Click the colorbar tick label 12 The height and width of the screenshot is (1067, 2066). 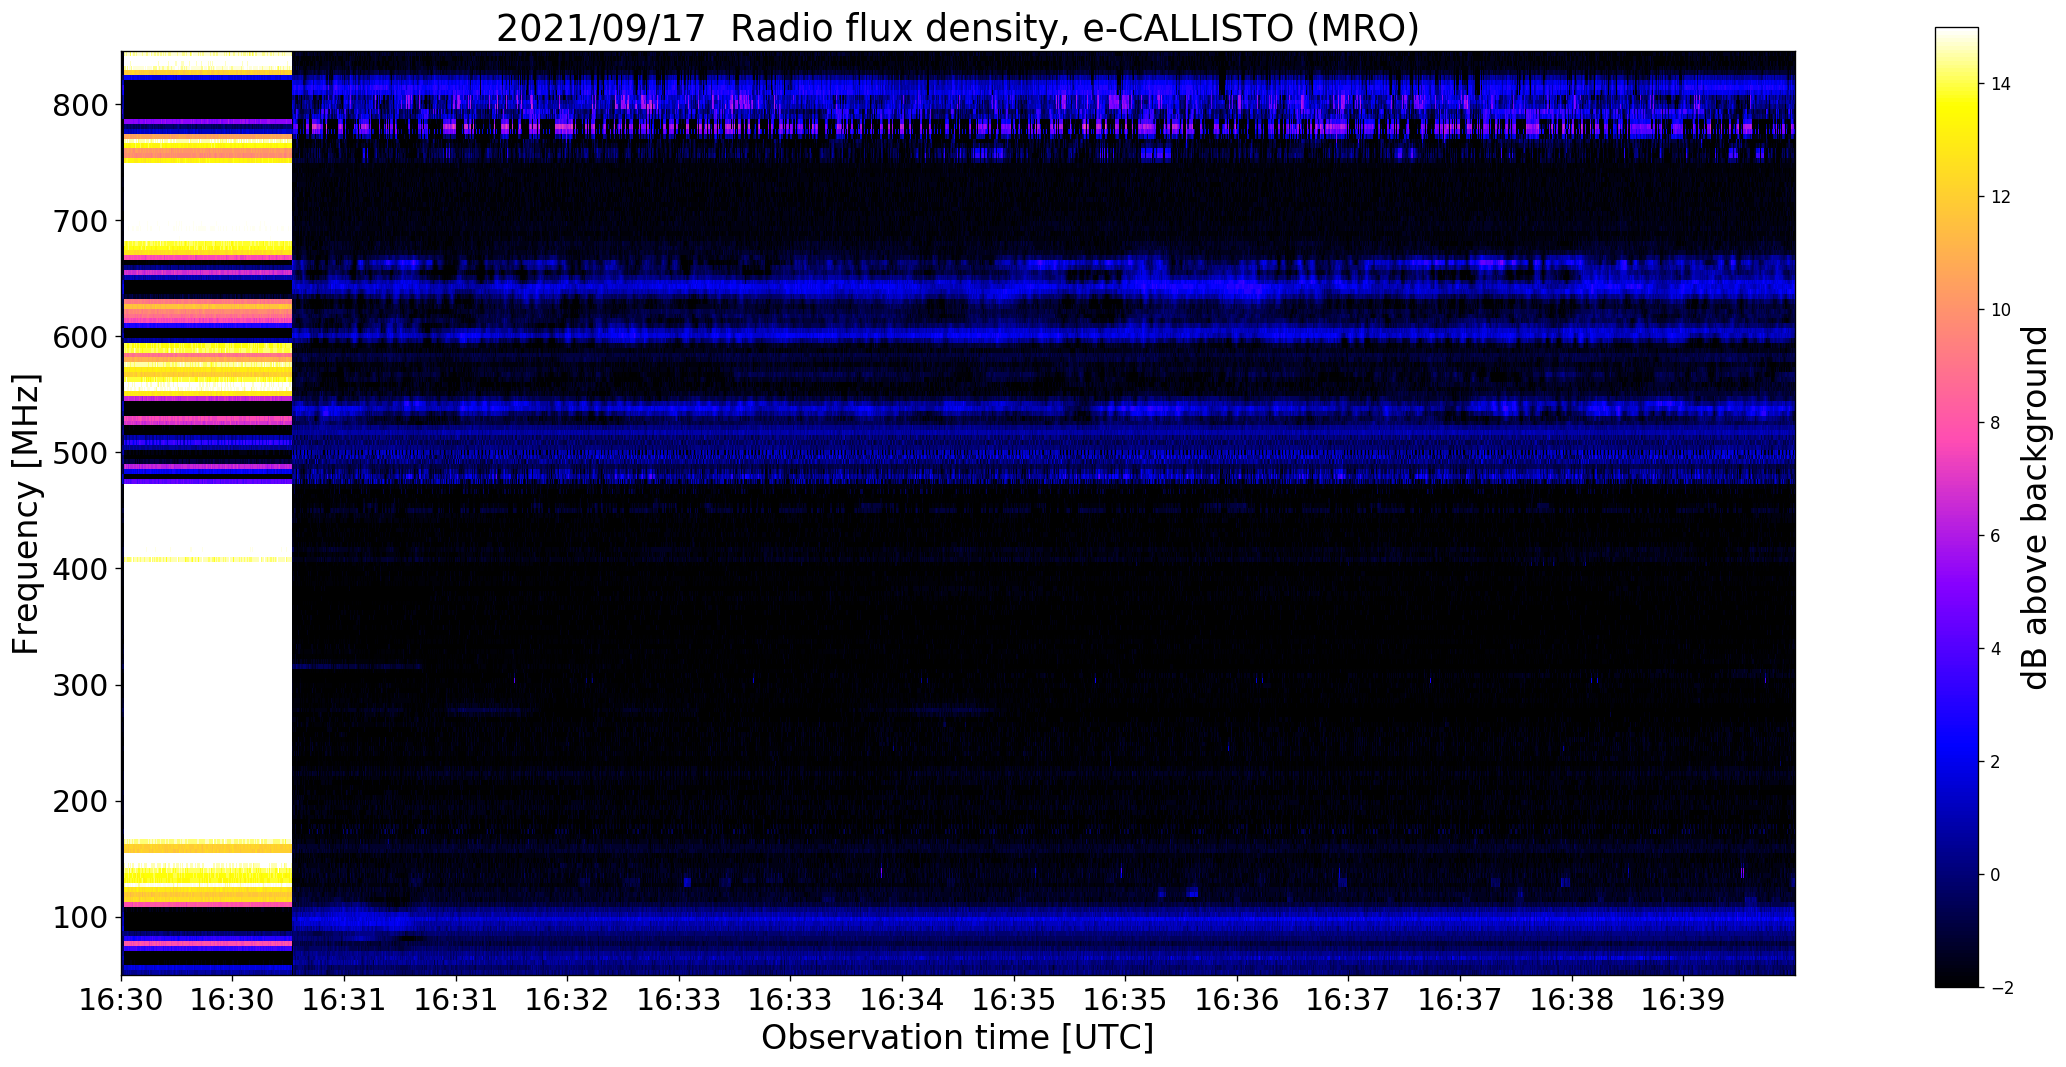pos(2001,197)
